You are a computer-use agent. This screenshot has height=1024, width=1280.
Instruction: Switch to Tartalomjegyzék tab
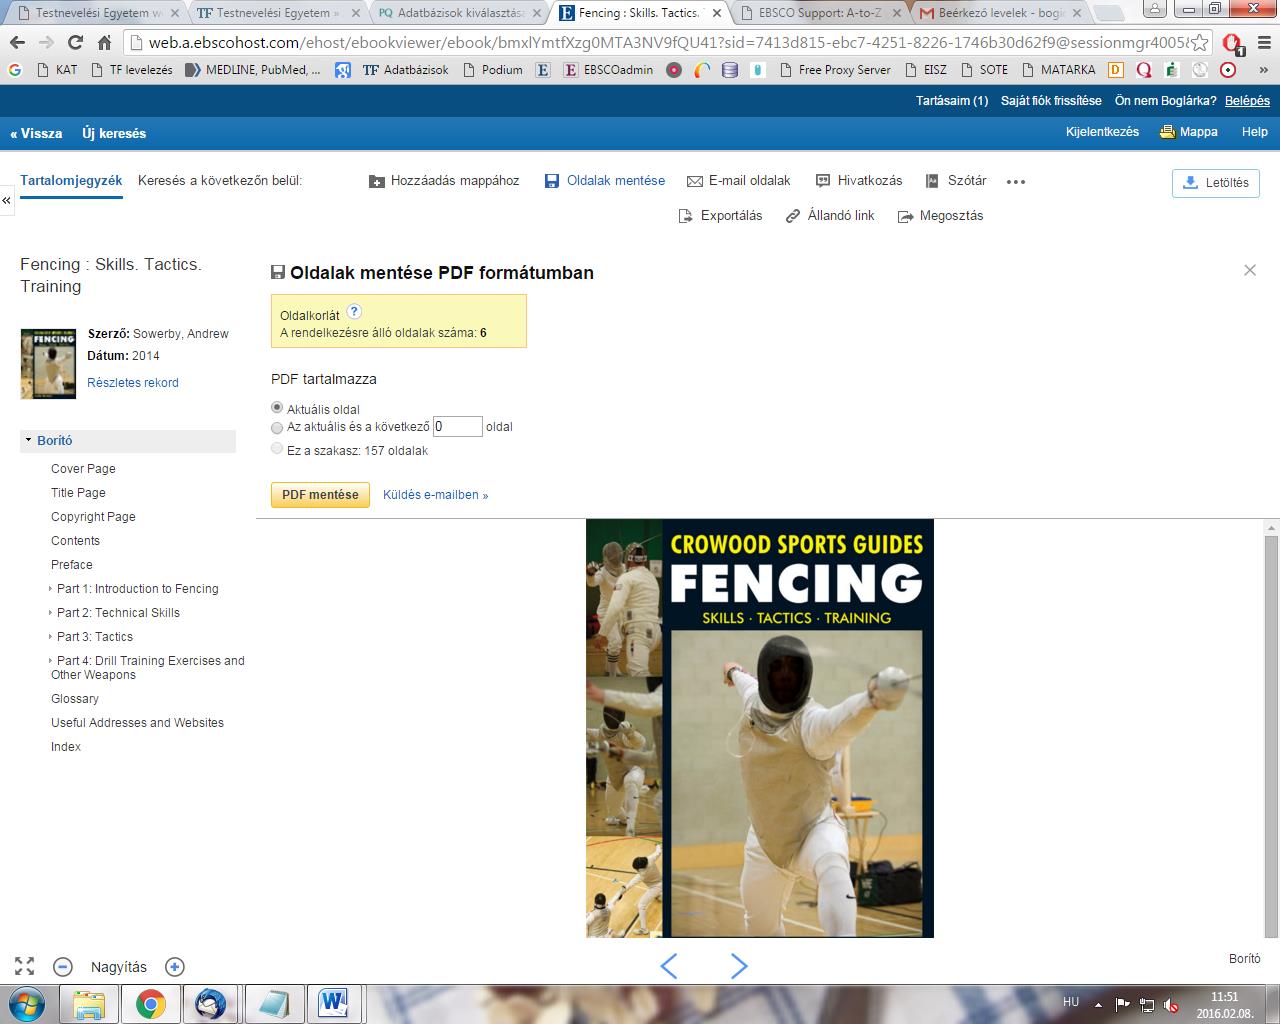71,181
